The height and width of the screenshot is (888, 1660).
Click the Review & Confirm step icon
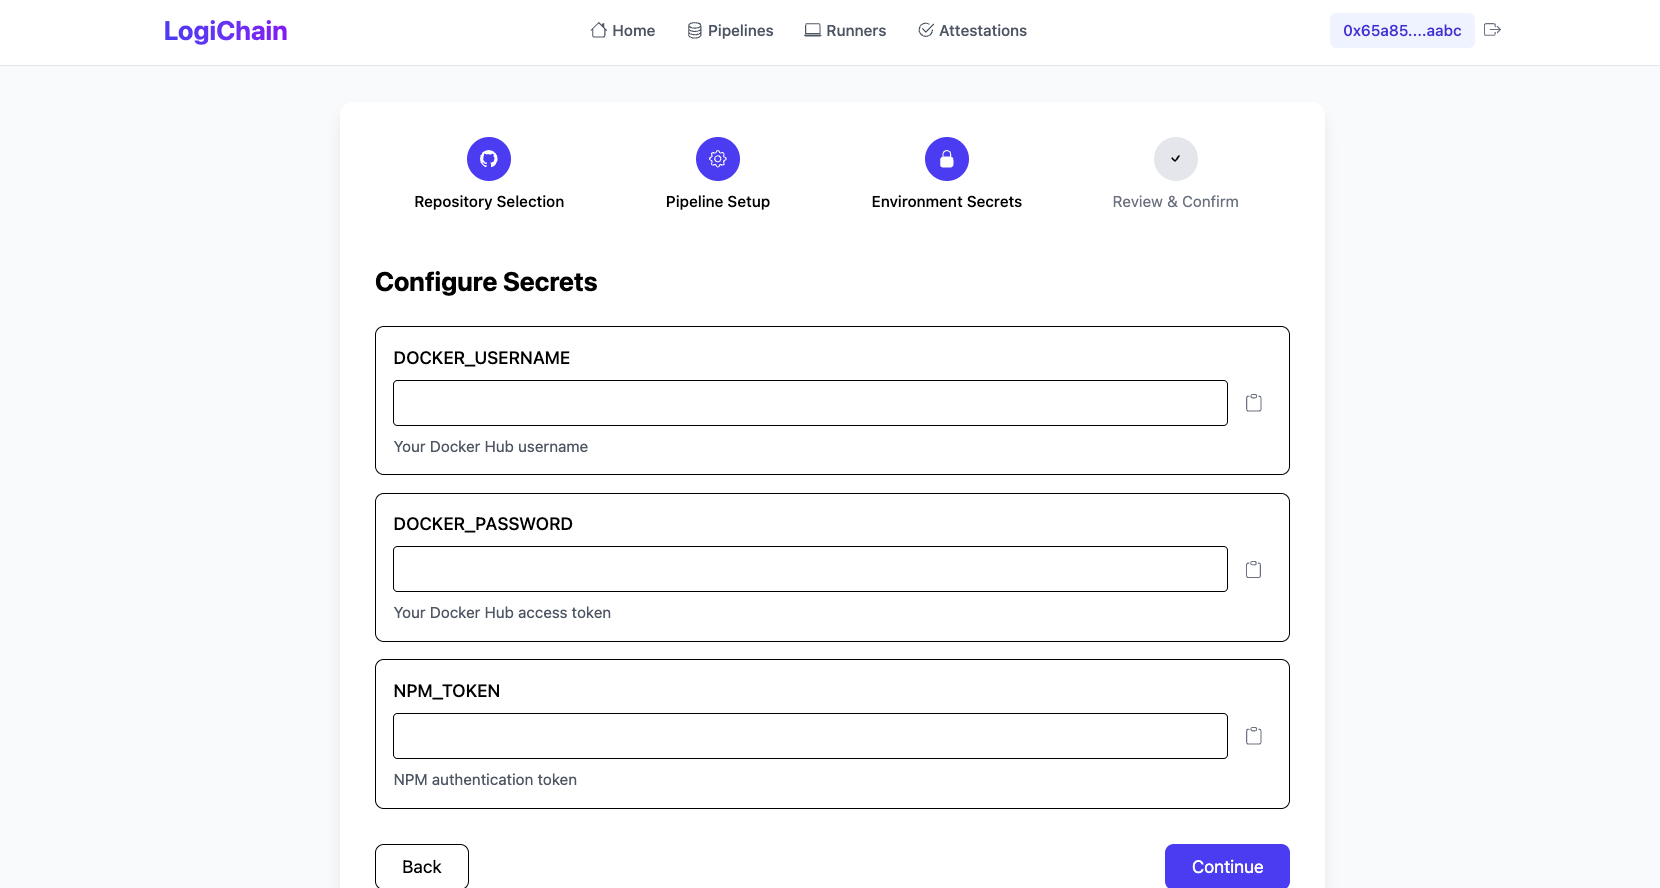1176,159
